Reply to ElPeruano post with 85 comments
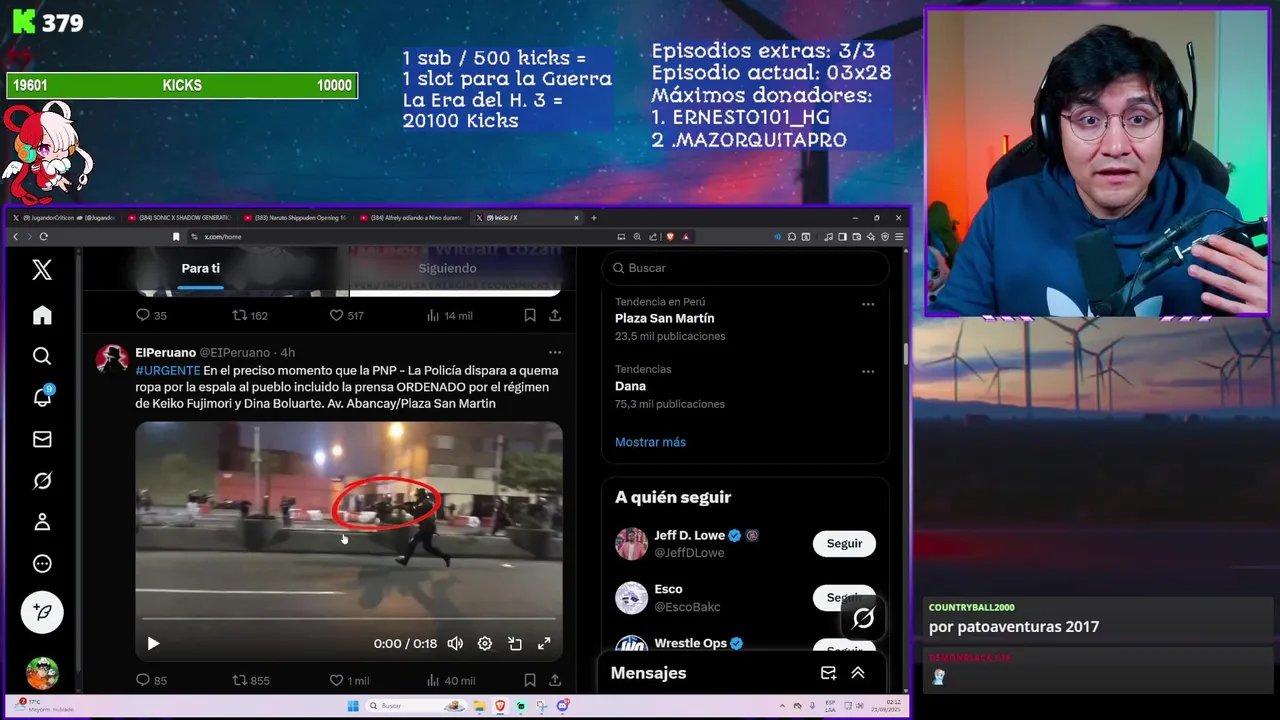This screenshot has height=720, width=1280. (151, 680)
